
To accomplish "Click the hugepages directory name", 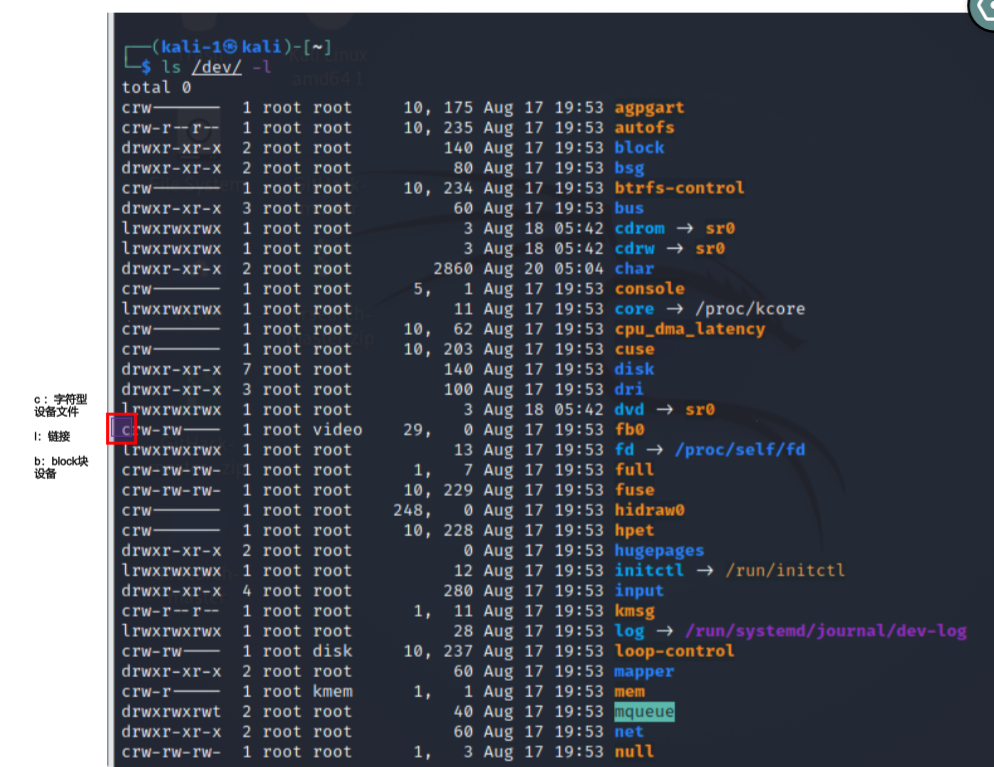I will click(x=659, y=550).
